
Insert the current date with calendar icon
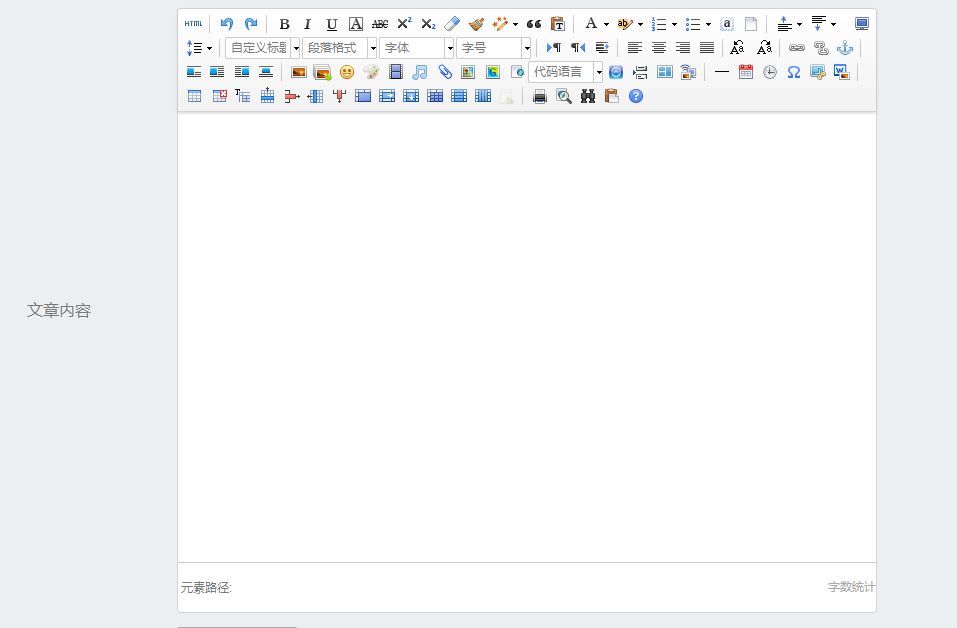(x=746, y=72)
